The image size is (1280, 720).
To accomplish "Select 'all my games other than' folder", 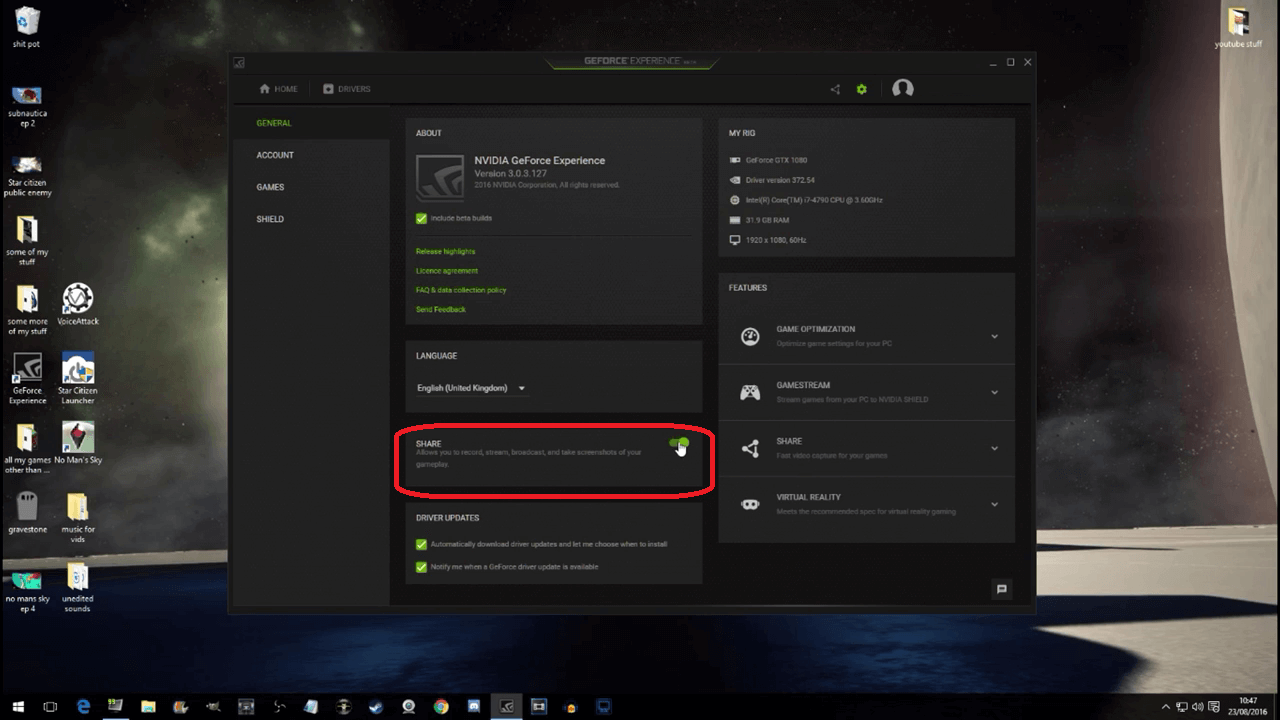I will coord(27,448).
